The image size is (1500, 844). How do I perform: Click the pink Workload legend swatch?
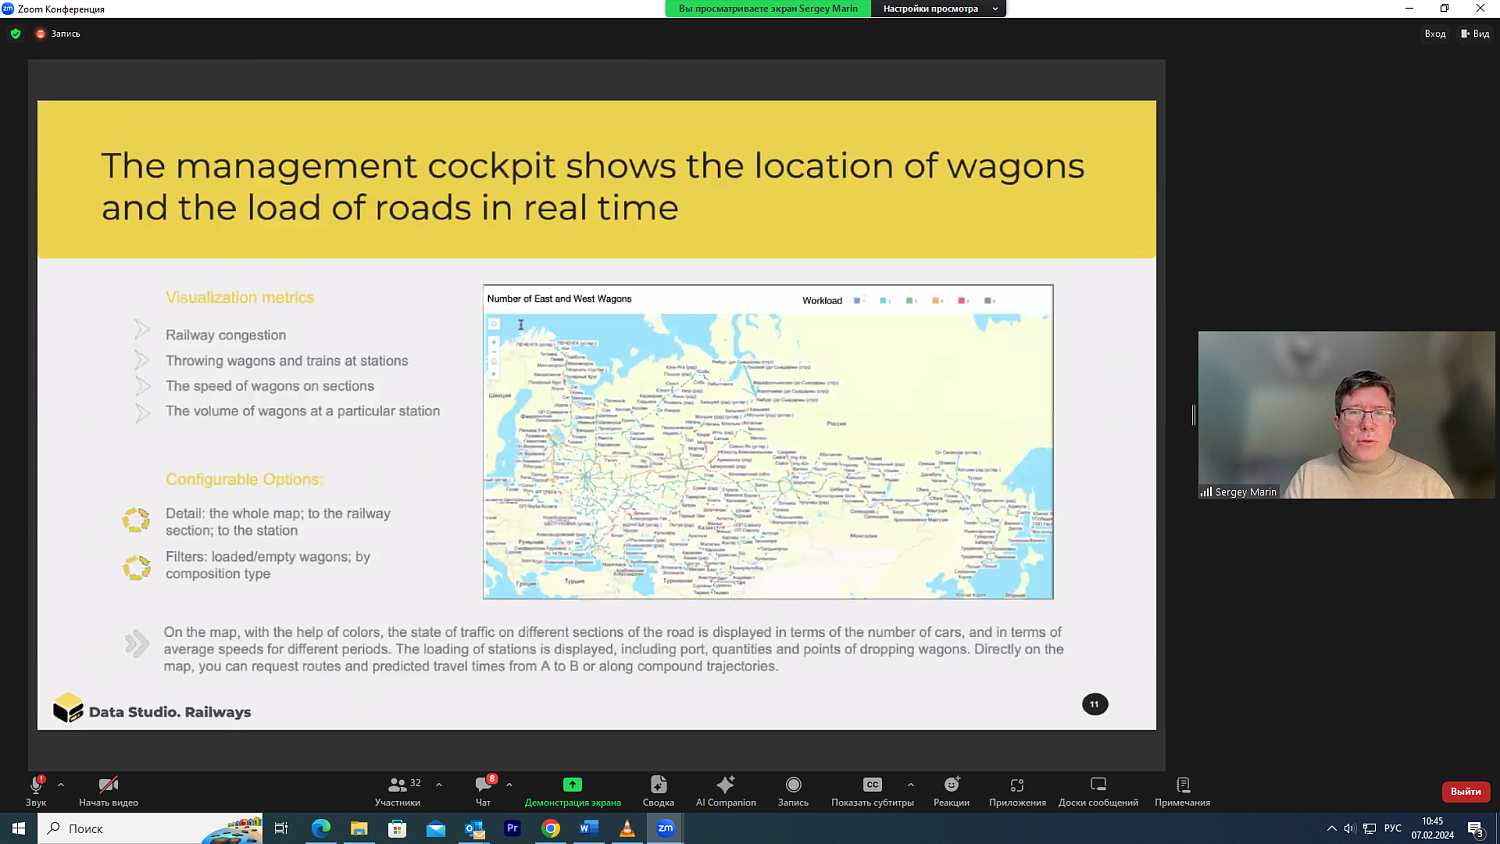coord(962,300)
